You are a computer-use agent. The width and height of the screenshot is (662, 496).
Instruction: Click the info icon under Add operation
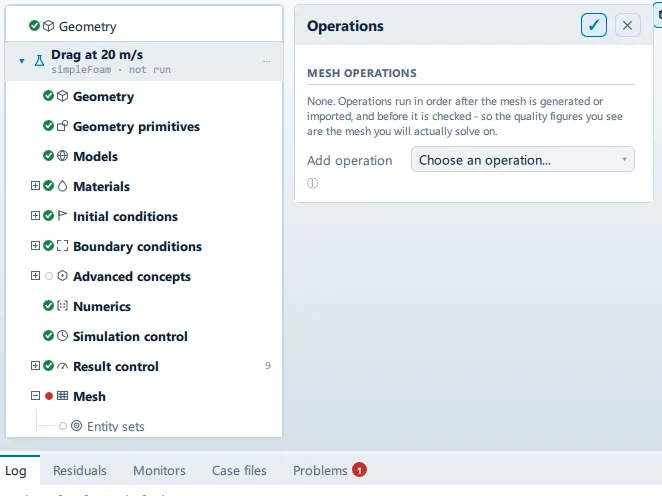point(312,183)
